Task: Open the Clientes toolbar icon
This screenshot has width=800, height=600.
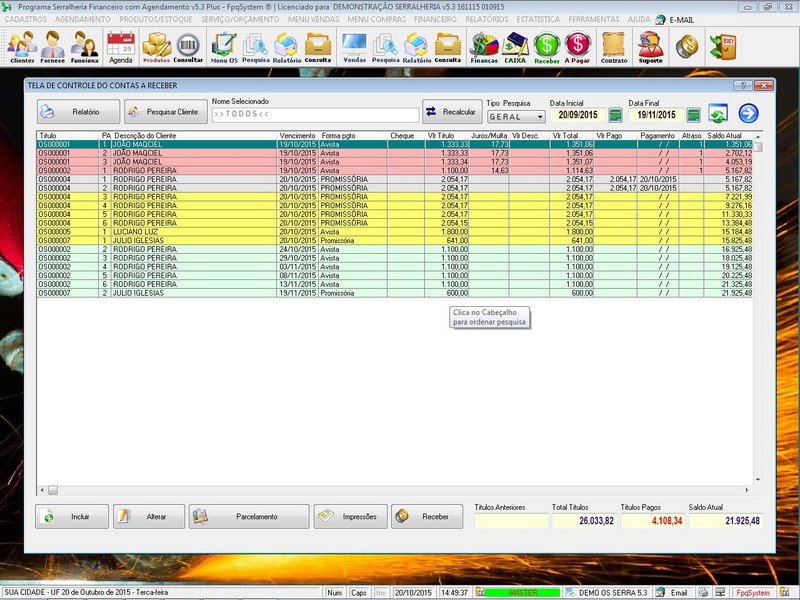Action: click(22, 47)
